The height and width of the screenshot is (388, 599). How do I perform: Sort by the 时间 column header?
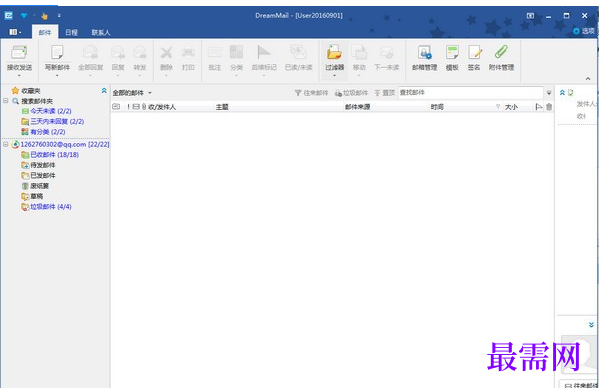click(437, 107)
